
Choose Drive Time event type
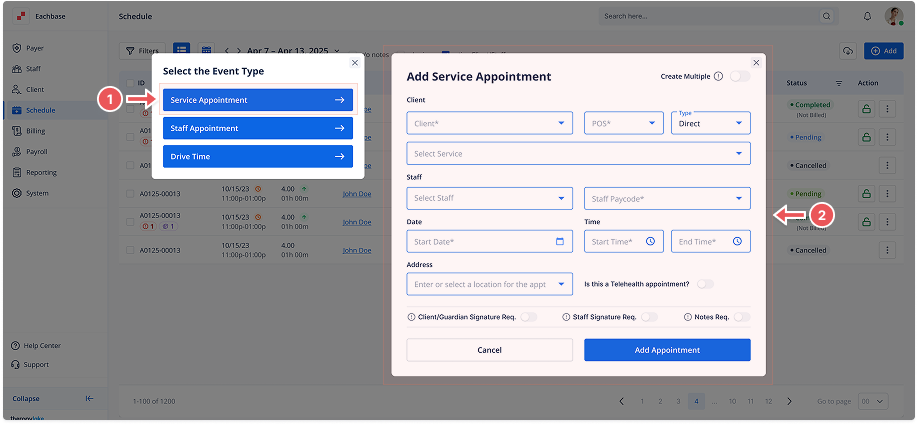point(258,156)
